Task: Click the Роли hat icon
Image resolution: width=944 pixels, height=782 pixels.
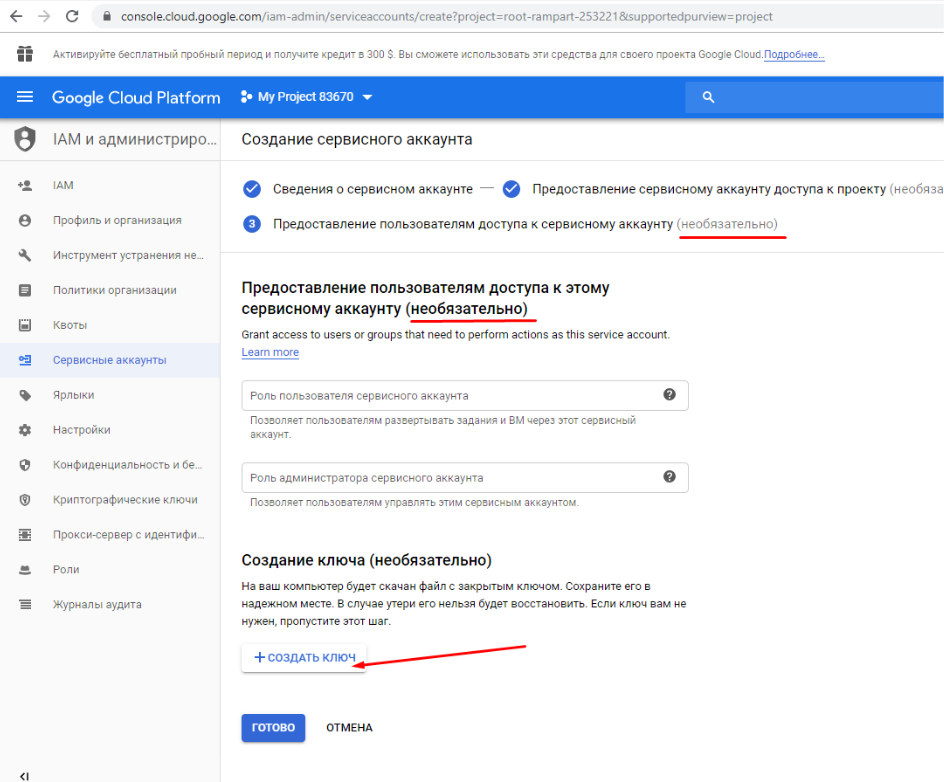Action: pos(25,569)
